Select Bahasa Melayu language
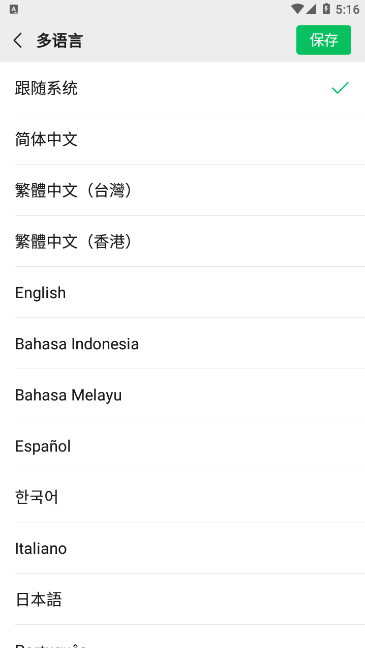This screenshot has width=365, height=648. pyautogui.click(x=182, y=395)
